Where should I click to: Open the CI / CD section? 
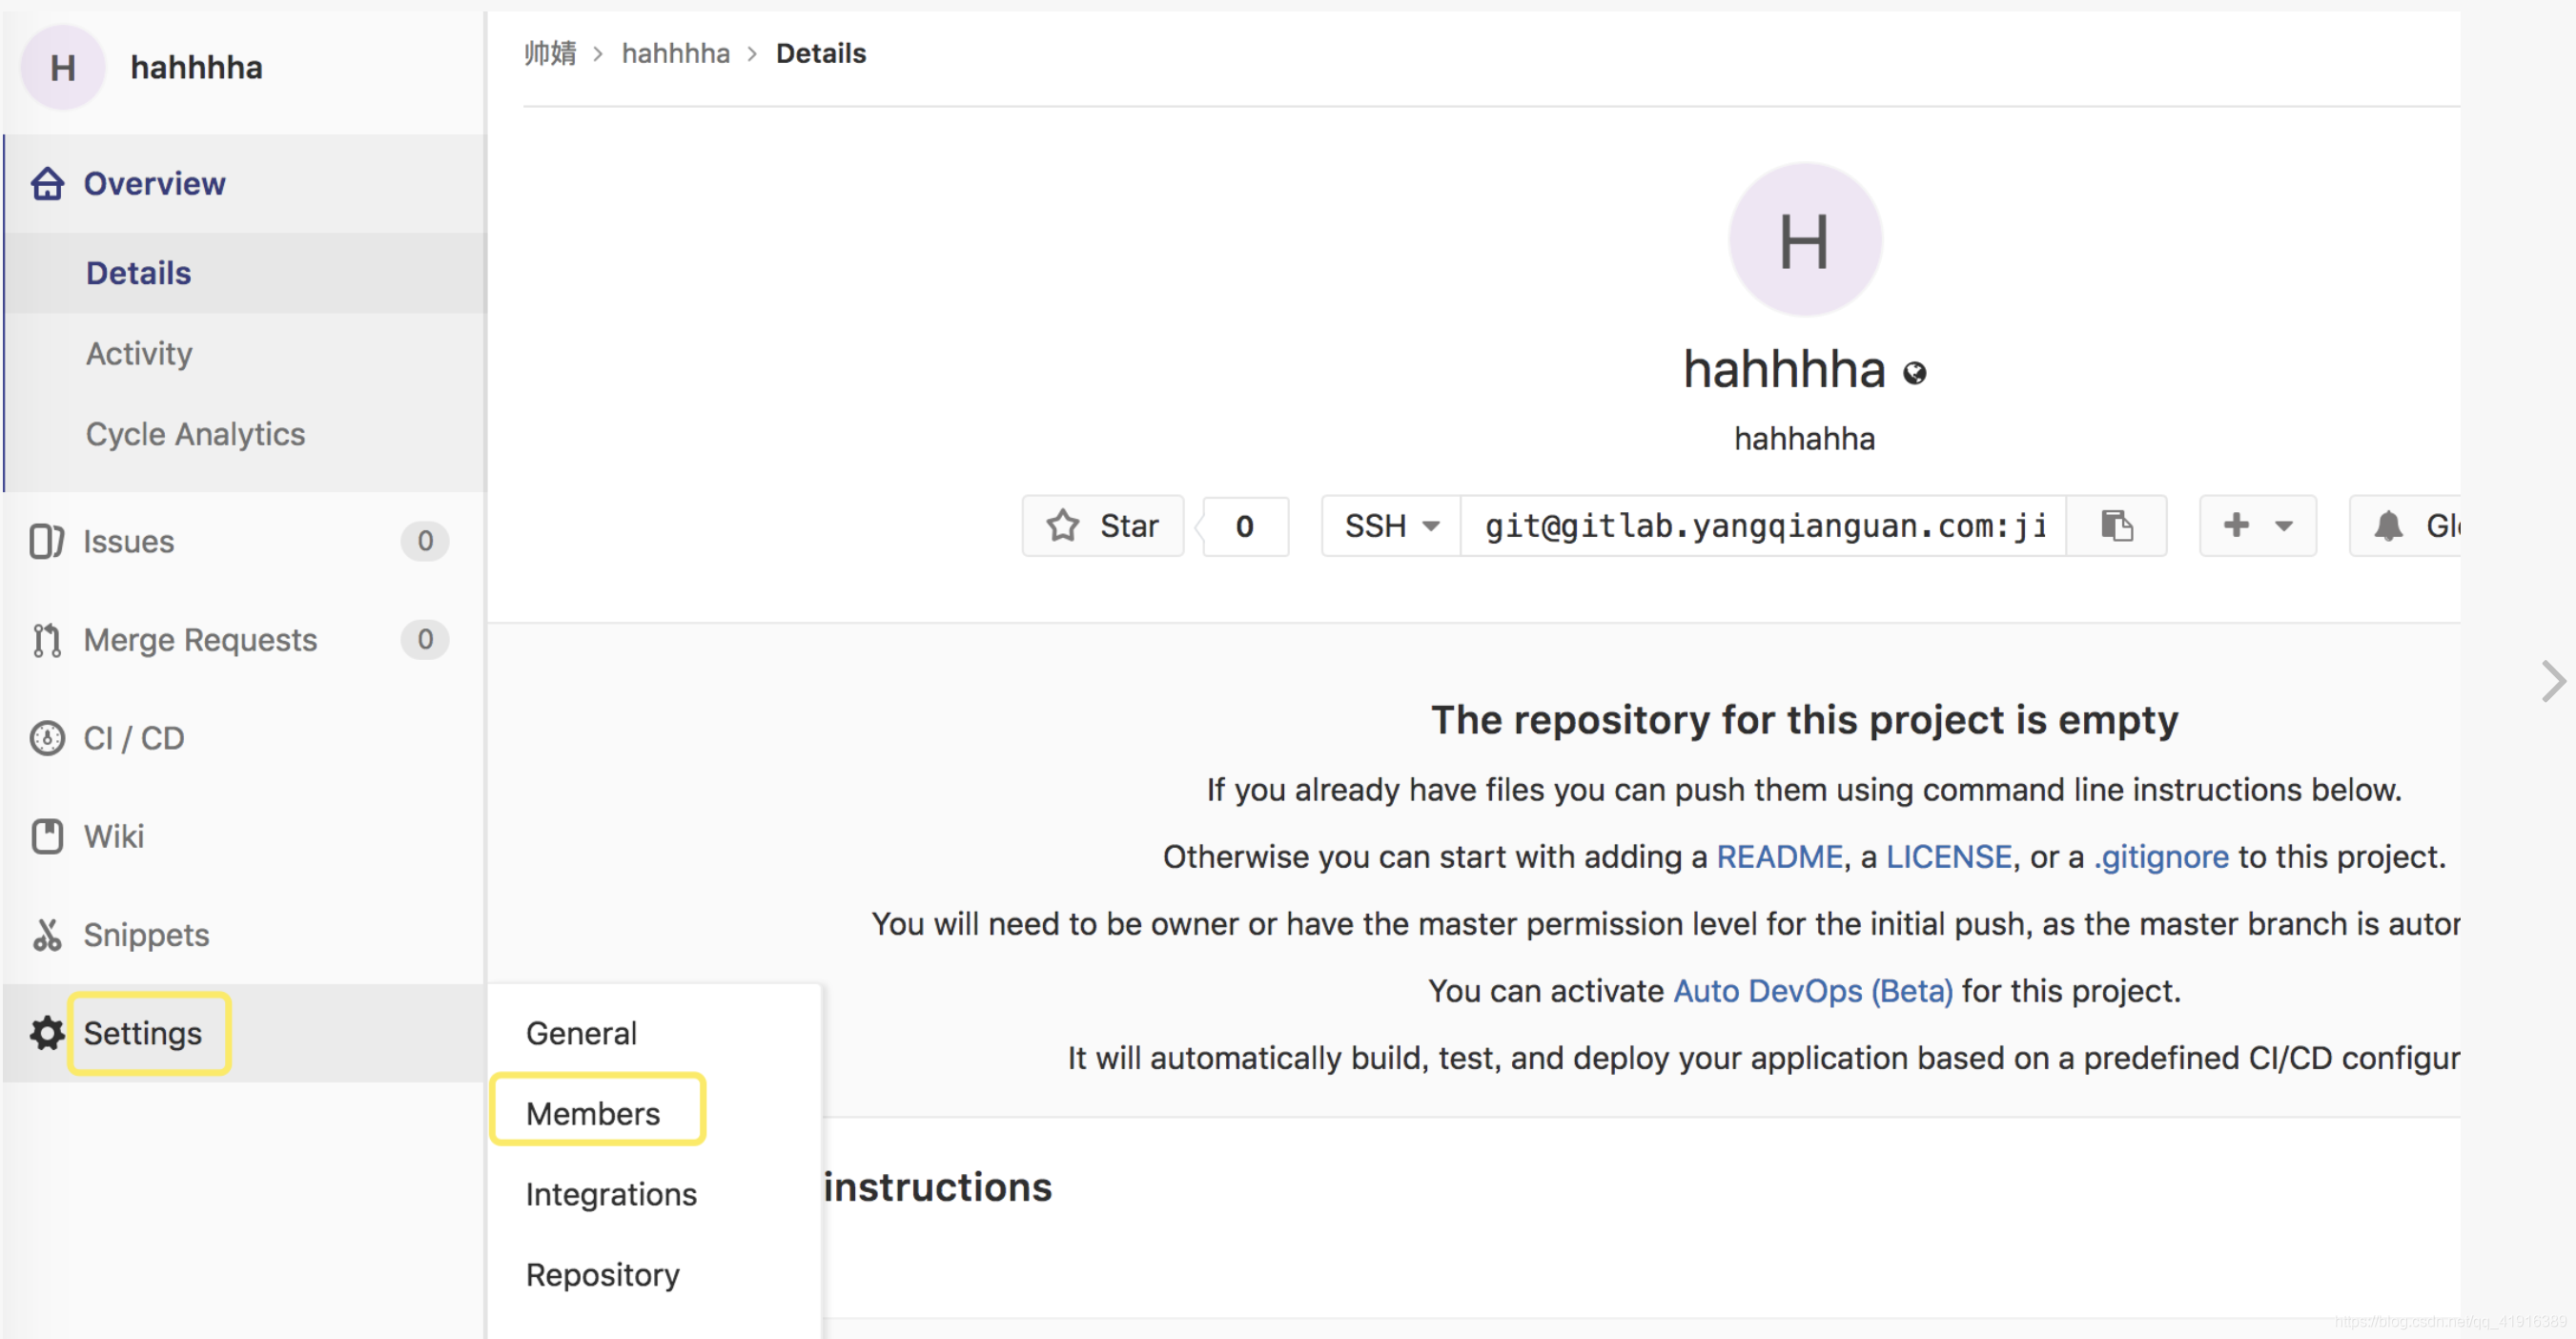click(134, 738)
